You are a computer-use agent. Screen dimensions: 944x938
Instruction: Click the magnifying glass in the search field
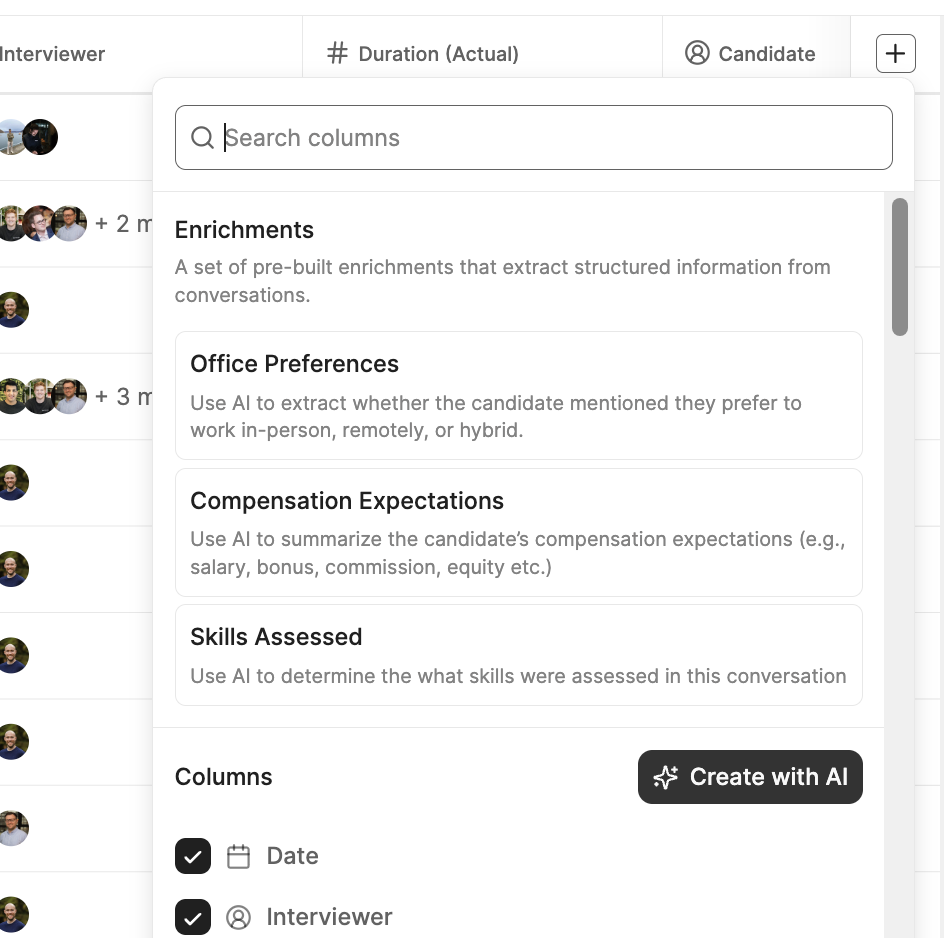point(203,137)
